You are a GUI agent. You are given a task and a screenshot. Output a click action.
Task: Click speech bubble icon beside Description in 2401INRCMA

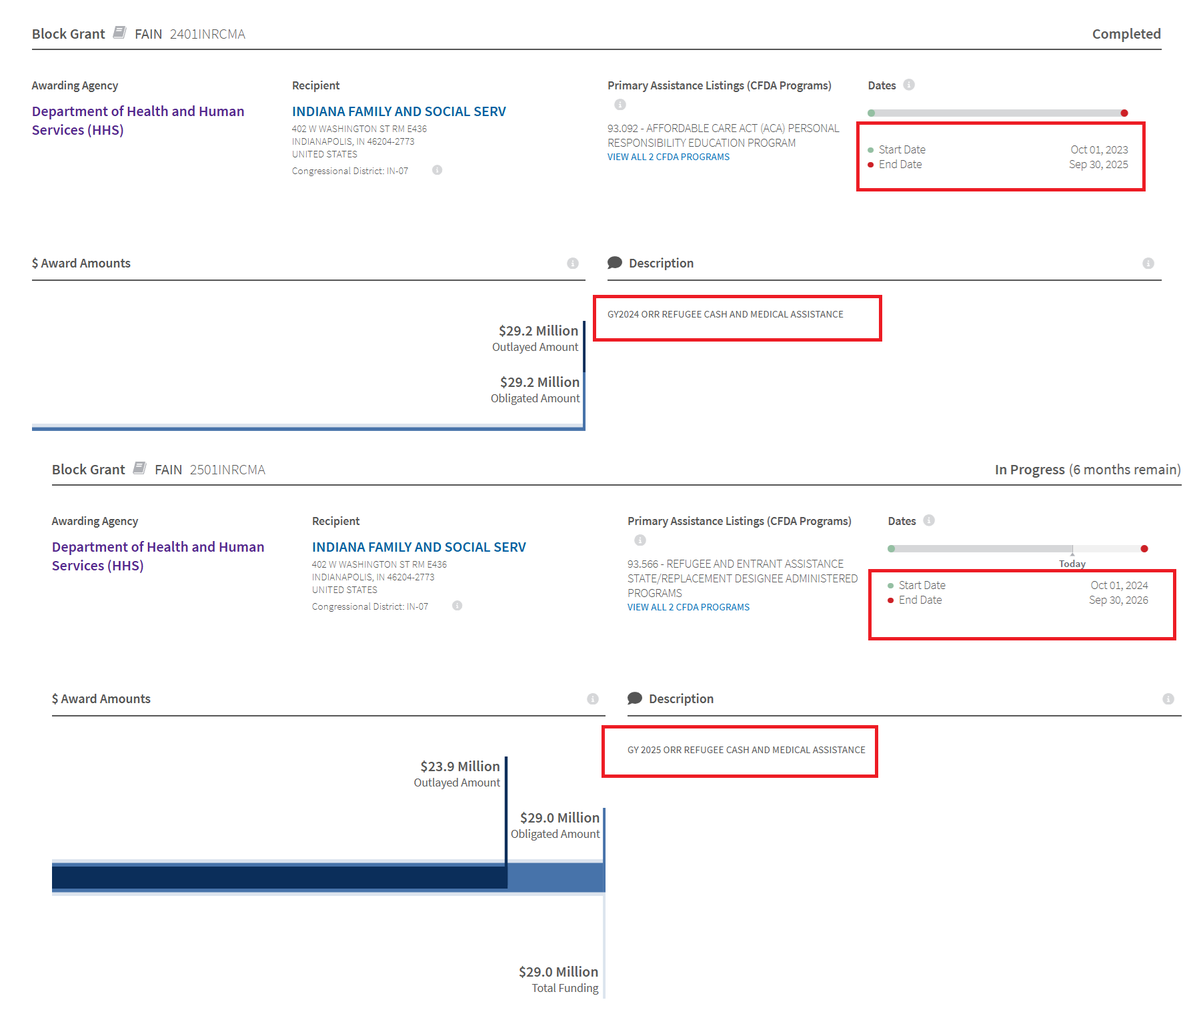click(x=615, y=262)
